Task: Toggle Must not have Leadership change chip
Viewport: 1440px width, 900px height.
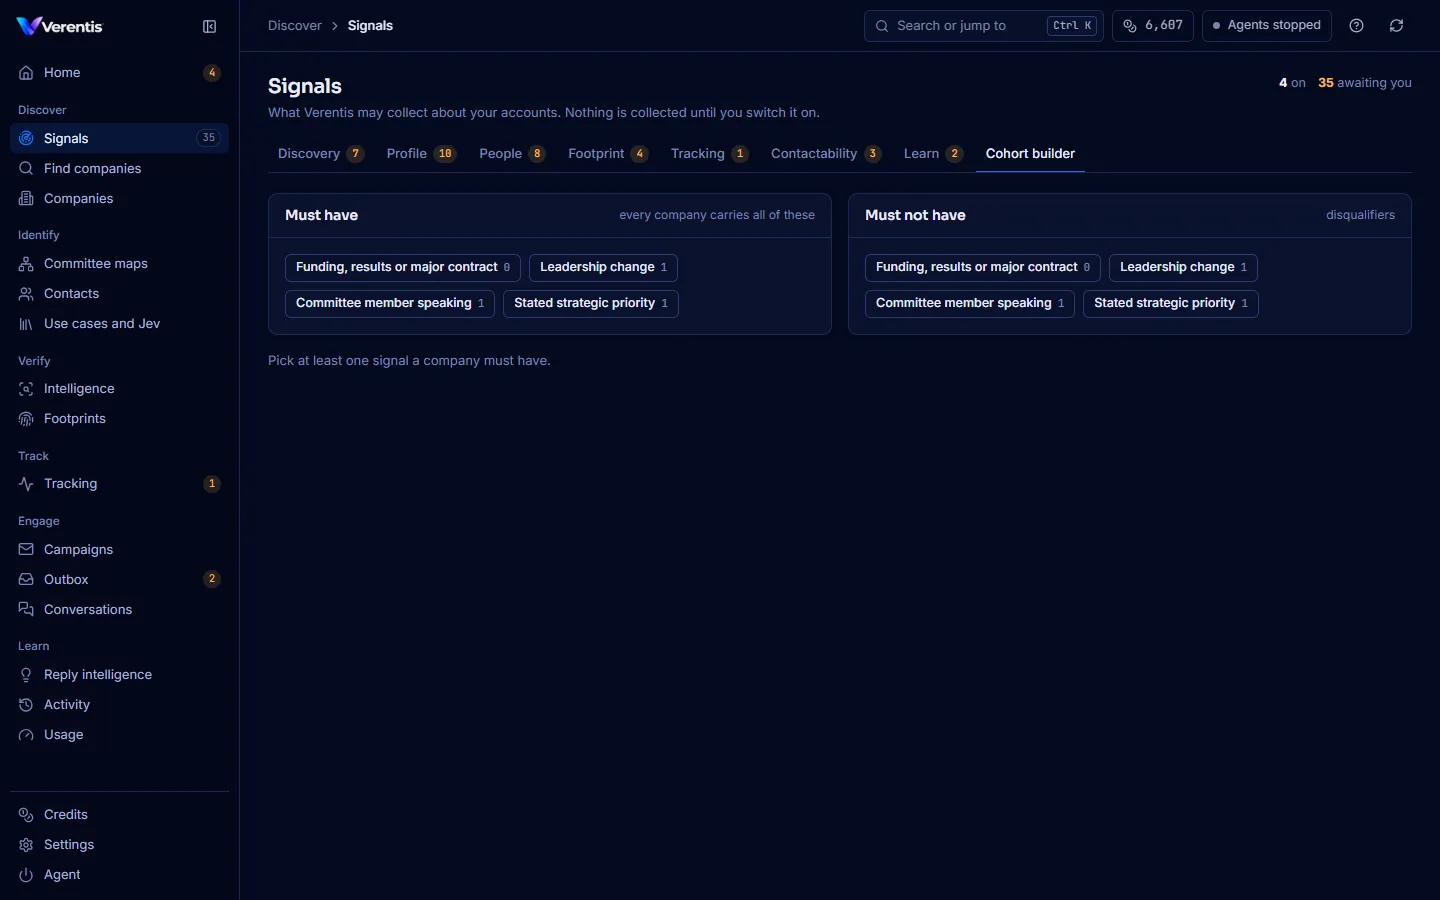Action: tap(1183, 268)
